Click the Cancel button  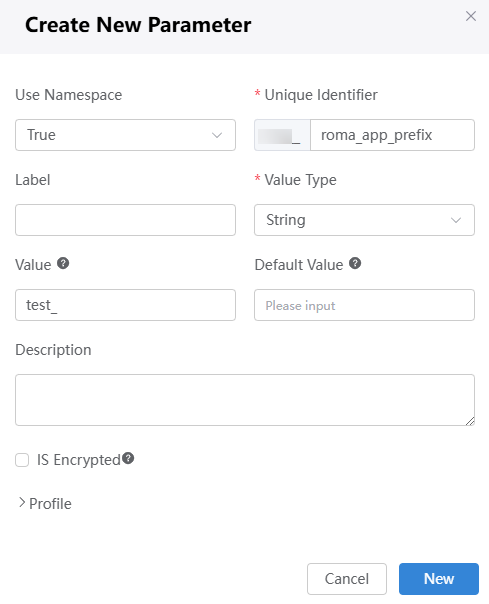click(x=347, y=579)
